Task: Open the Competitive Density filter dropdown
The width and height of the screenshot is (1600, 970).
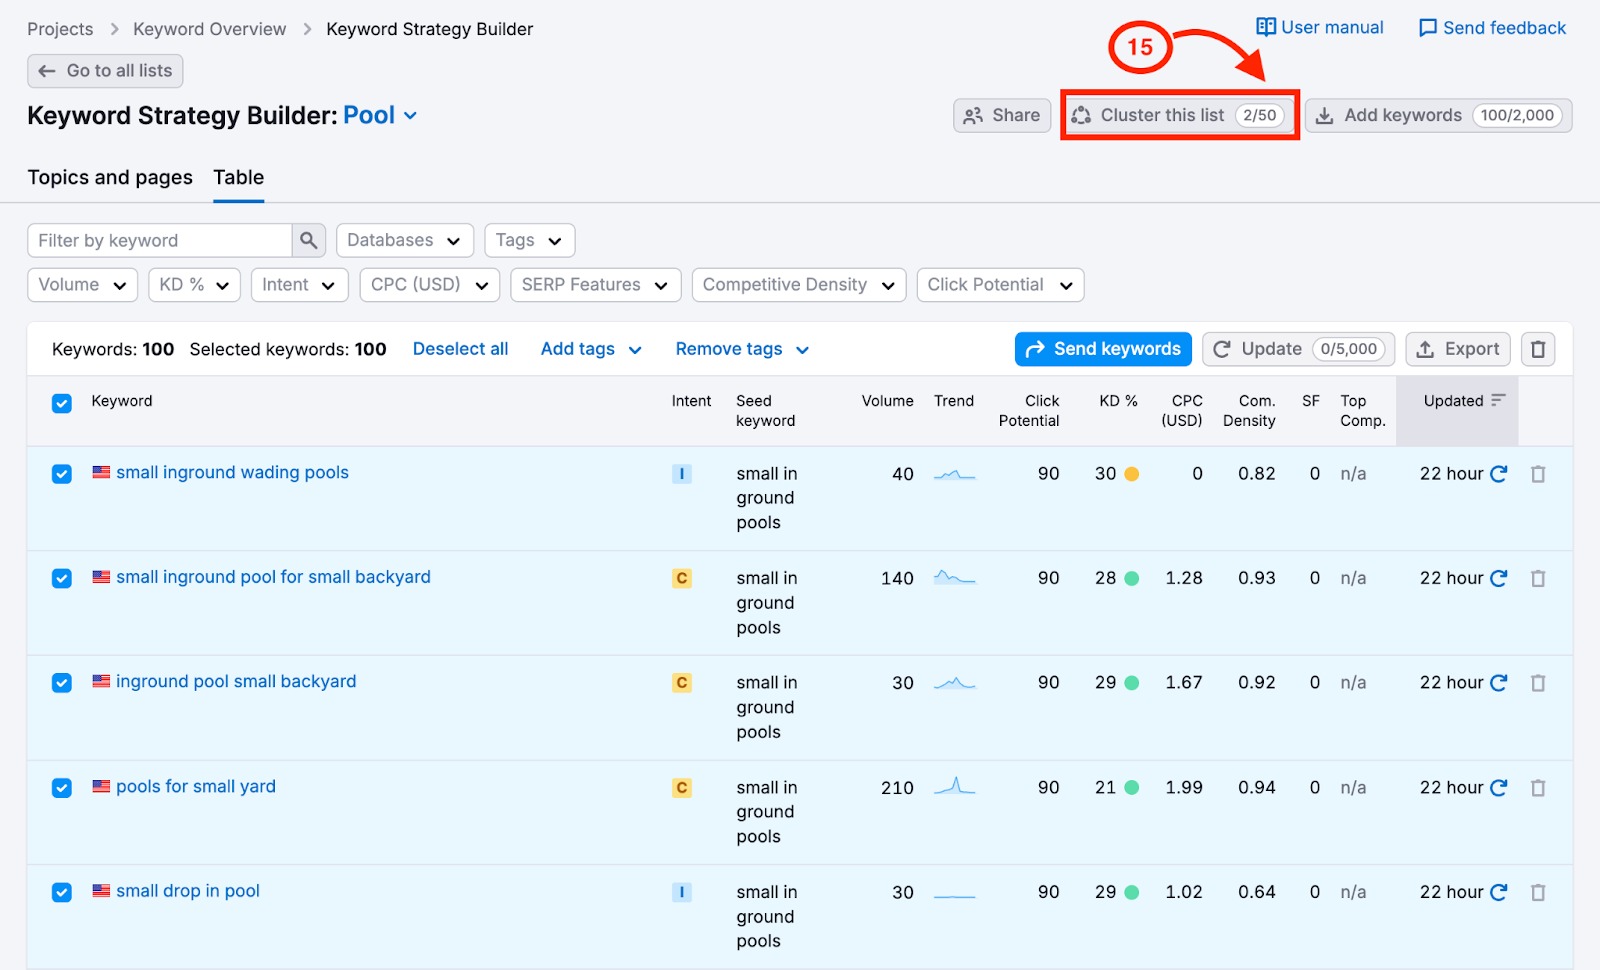Action: pyautogui.click(x=799, y=285)
